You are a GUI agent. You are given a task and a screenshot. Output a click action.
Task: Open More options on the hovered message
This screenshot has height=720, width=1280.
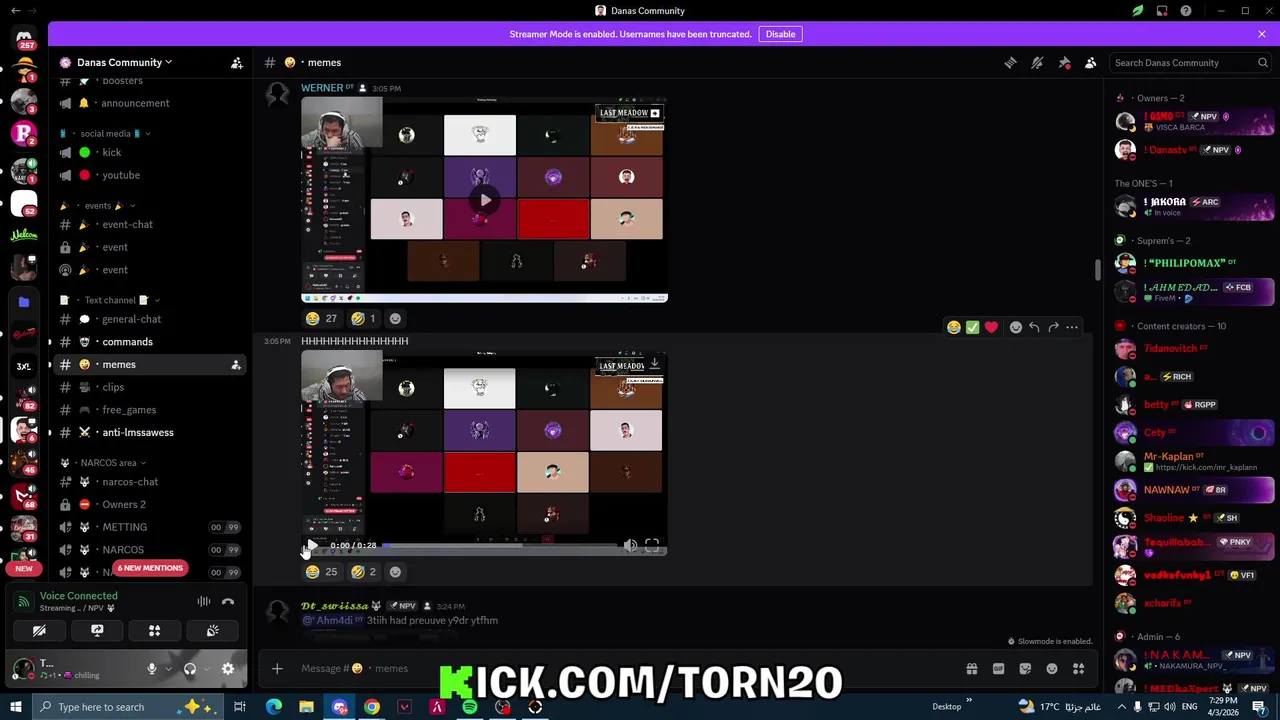click(x=1072, y=327)
